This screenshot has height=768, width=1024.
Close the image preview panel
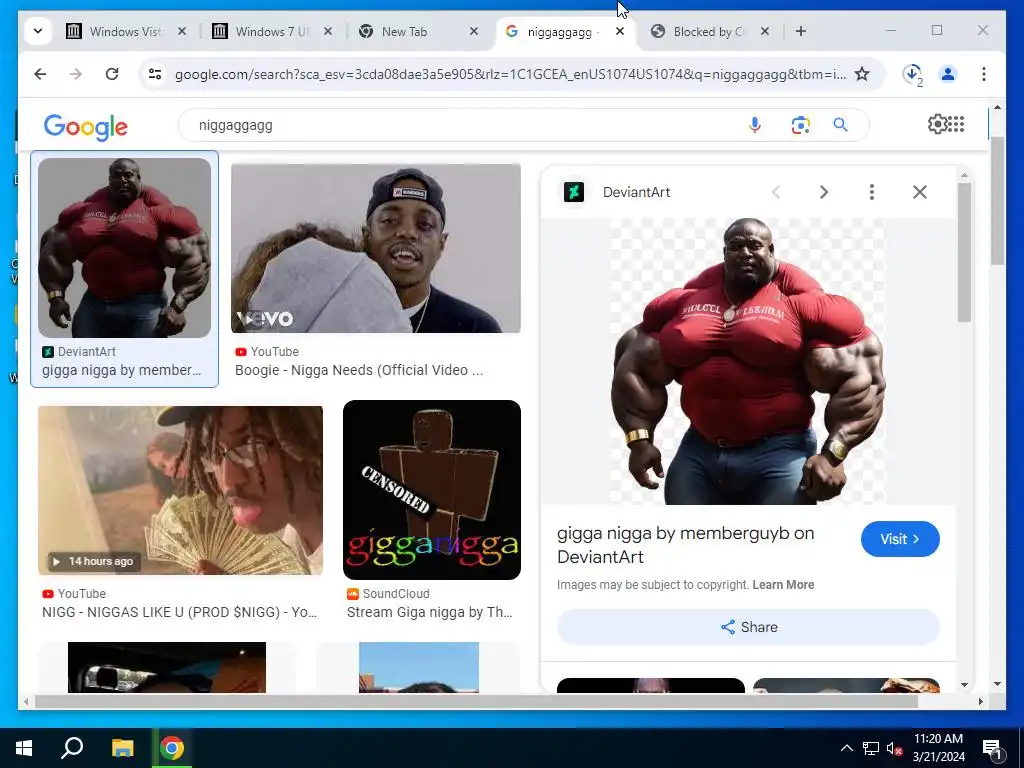pos(920,192)
